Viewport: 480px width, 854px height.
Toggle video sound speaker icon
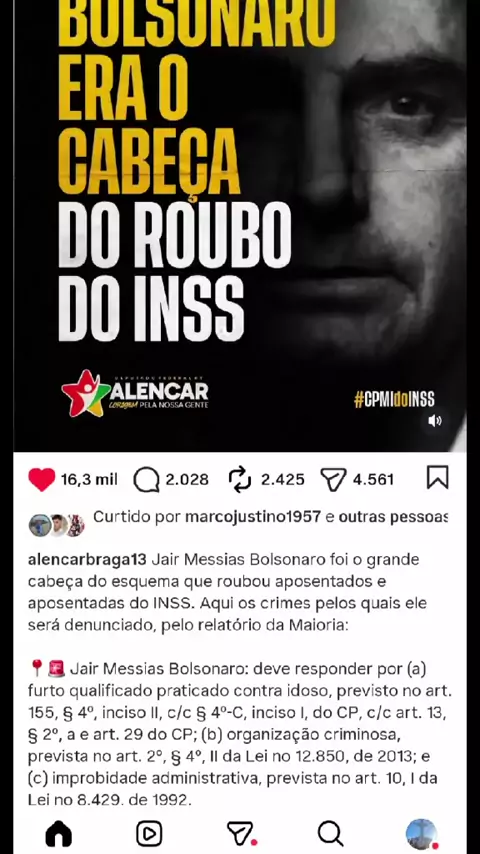(434, 420)
